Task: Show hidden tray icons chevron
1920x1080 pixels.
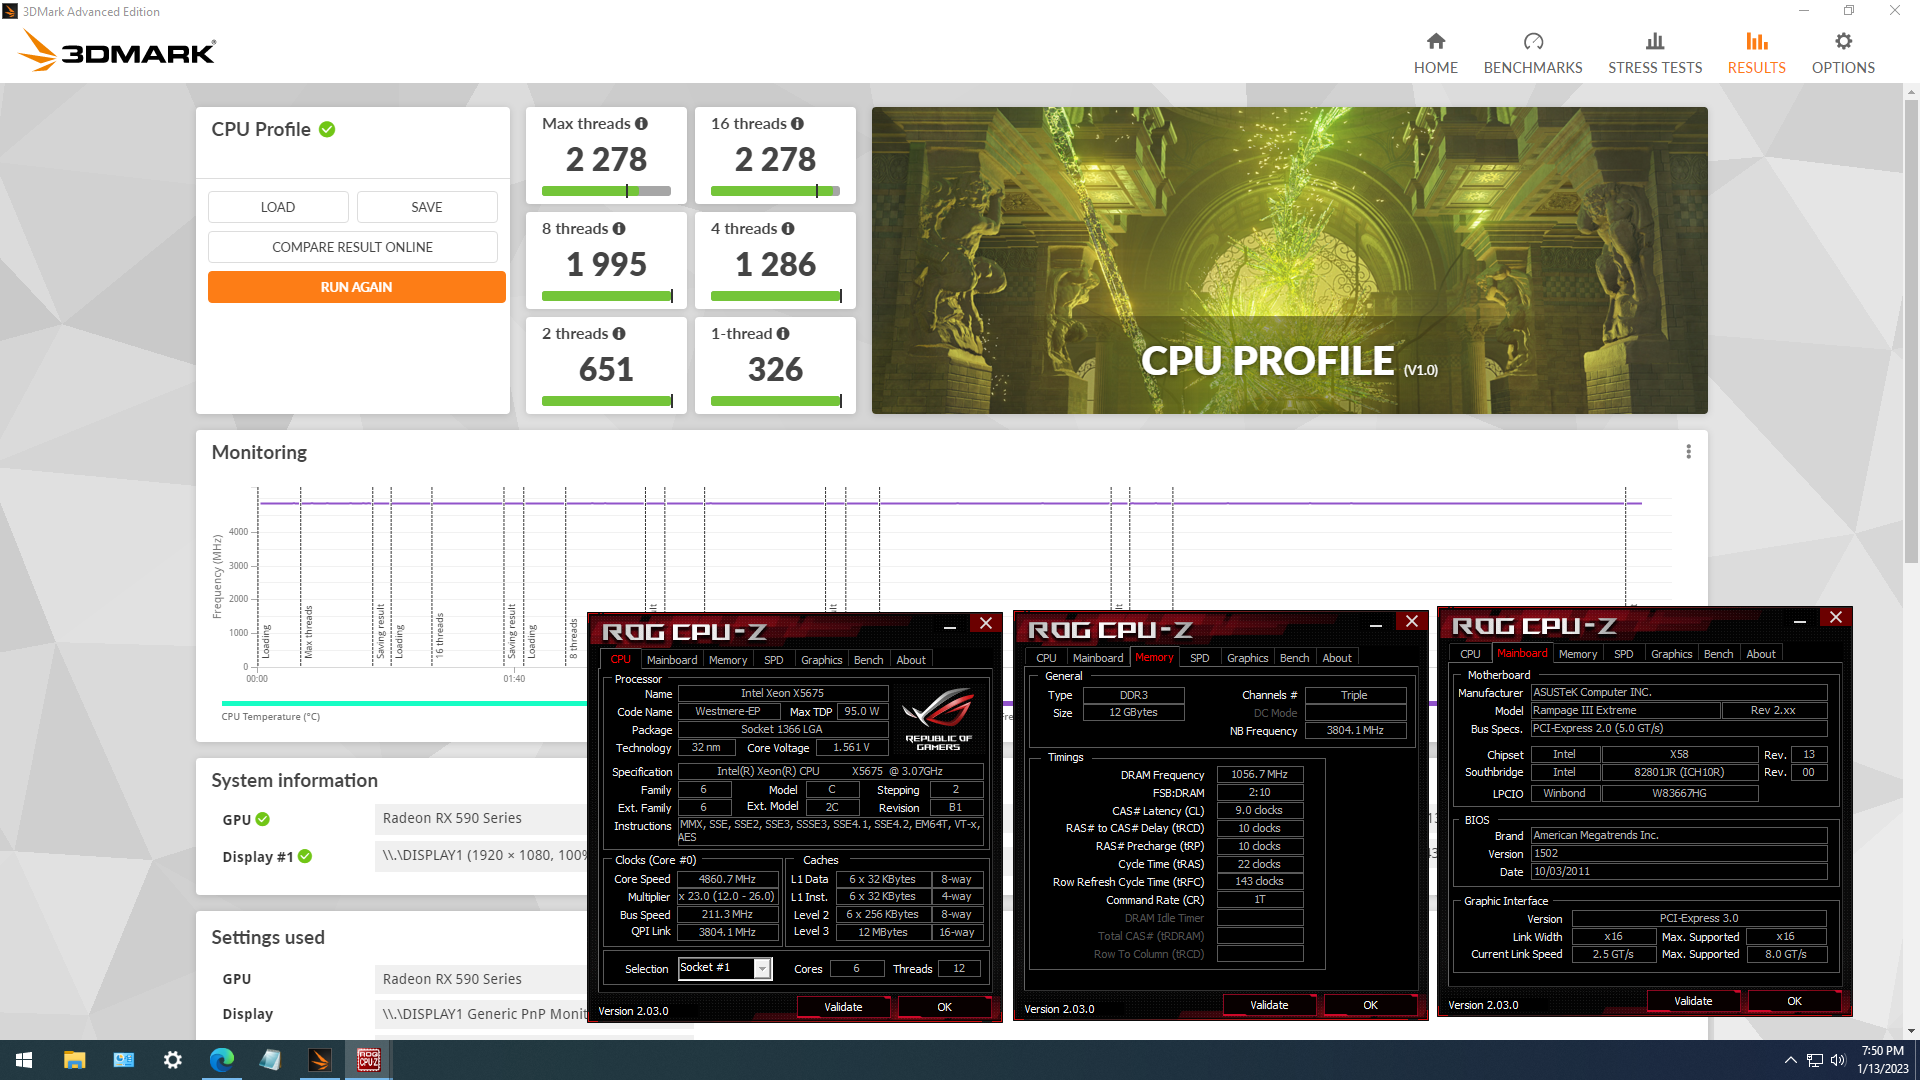Action: pyautogui.click(x=1790, y=1060)
